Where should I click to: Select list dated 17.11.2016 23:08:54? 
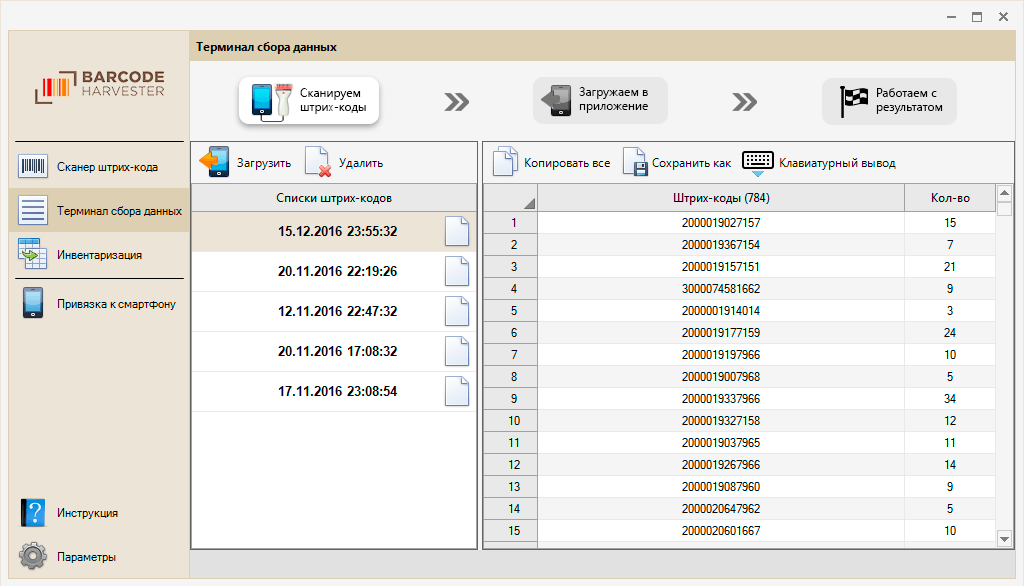[x=334, y=391]
